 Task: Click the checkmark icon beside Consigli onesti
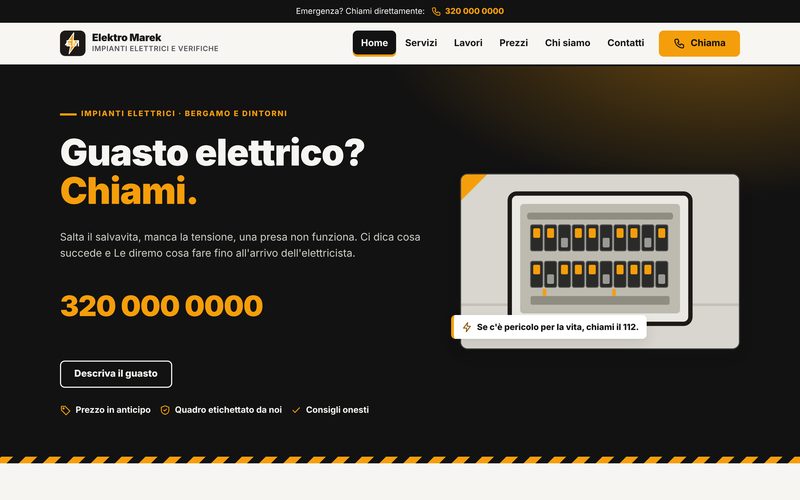(296, 410)
